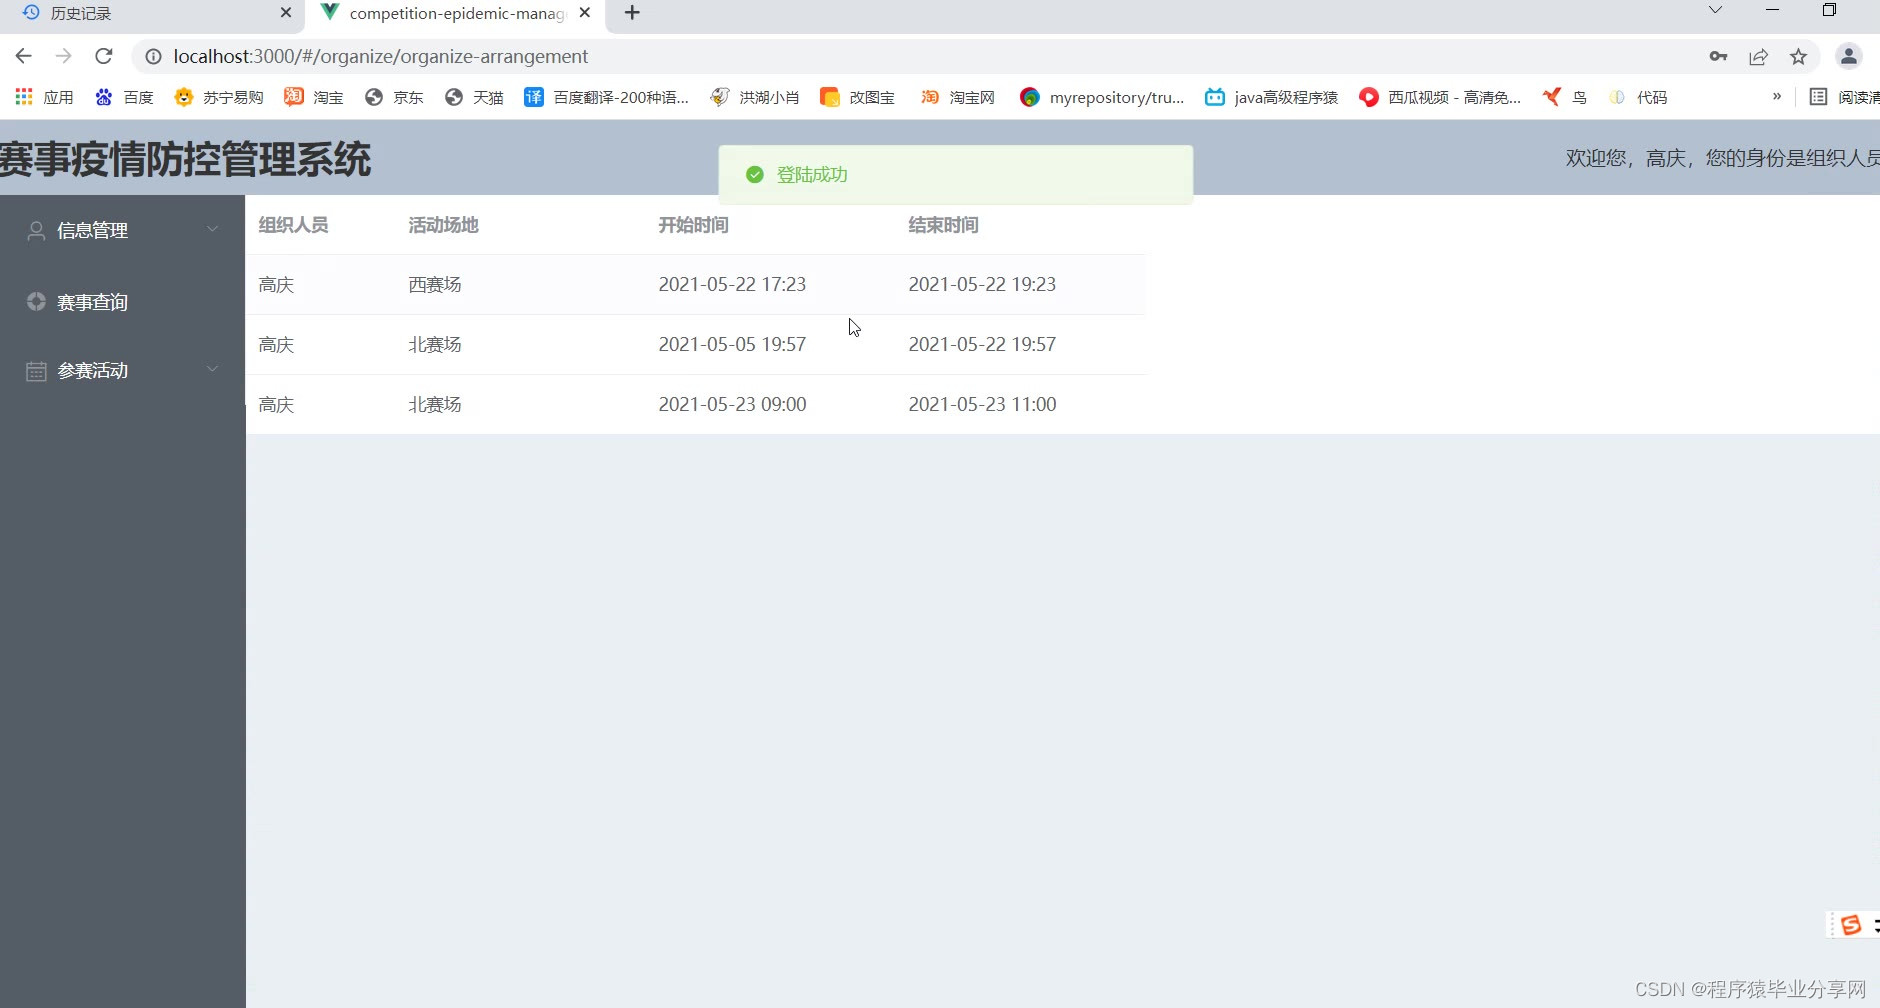Screen dimensions: 1880x1008
Task: Click the 组织人员 column header
Action: click(x=293, y=225)
